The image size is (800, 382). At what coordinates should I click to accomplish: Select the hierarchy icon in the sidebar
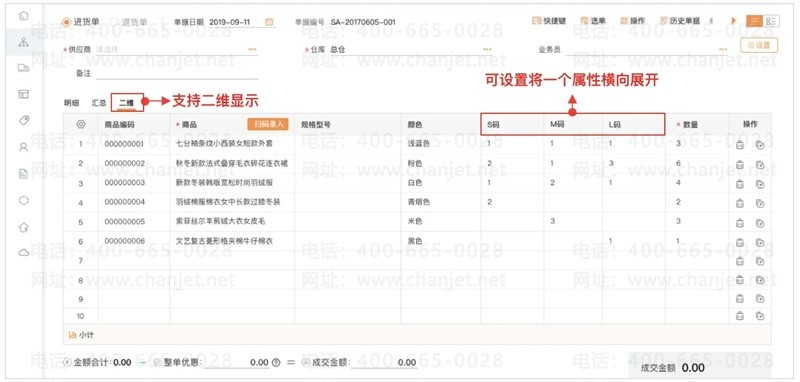23,42
